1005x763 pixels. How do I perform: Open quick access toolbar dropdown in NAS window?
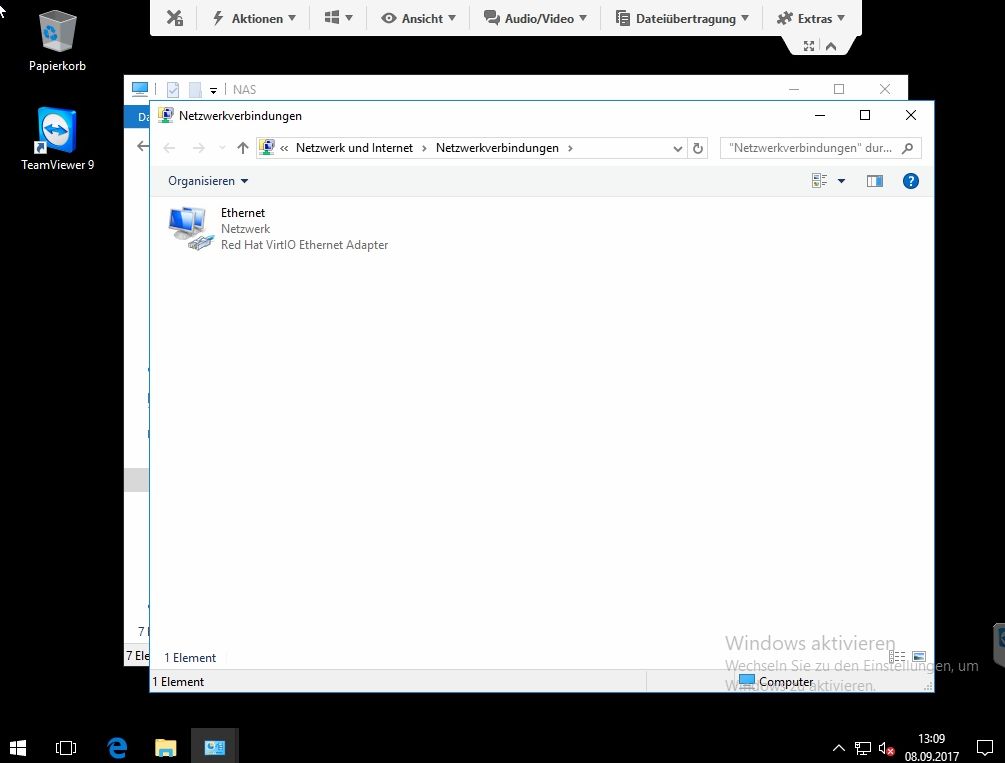pos(213,90)
